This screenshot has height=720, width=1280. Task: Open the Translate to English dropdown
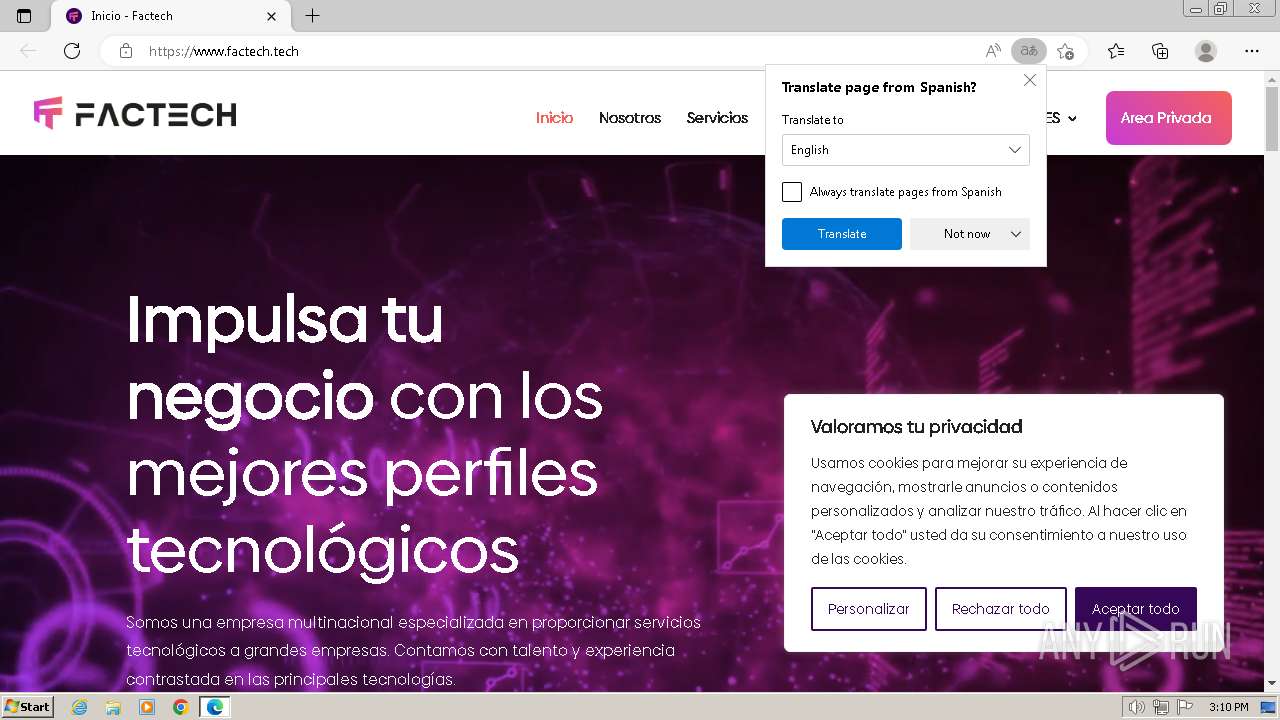tap(906, 150)
